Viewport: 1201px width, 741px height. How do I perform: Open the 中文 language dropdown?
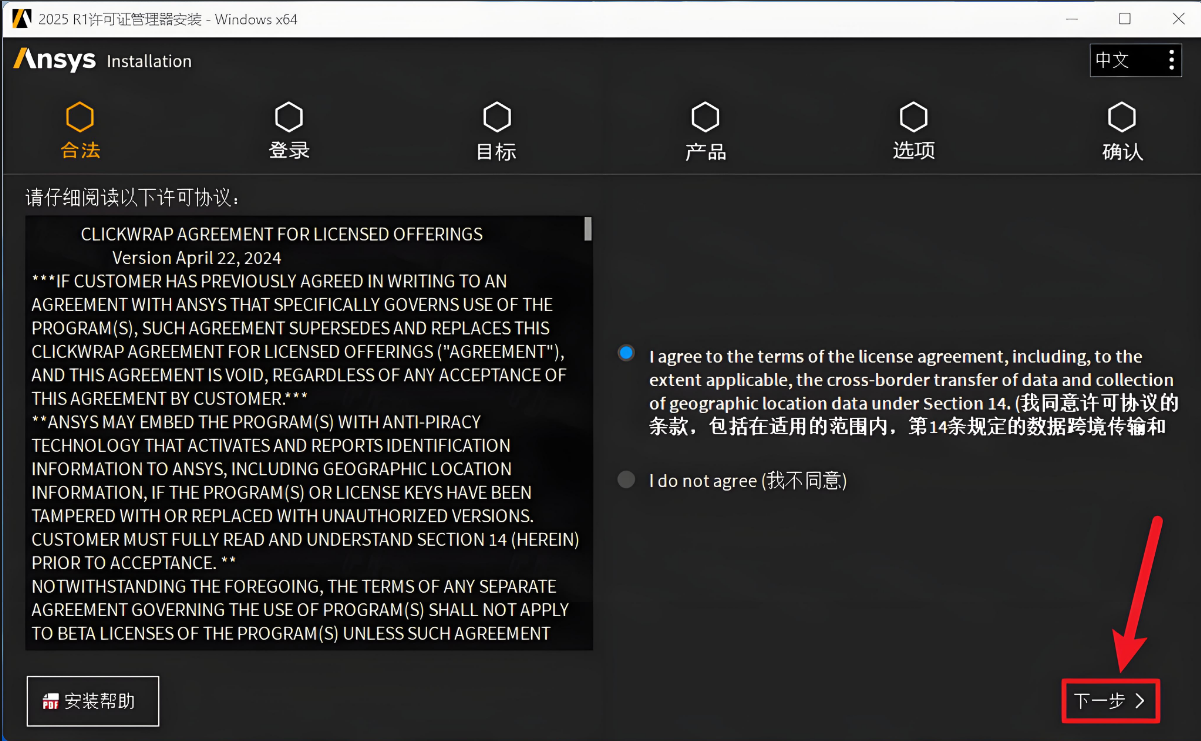1136,60
